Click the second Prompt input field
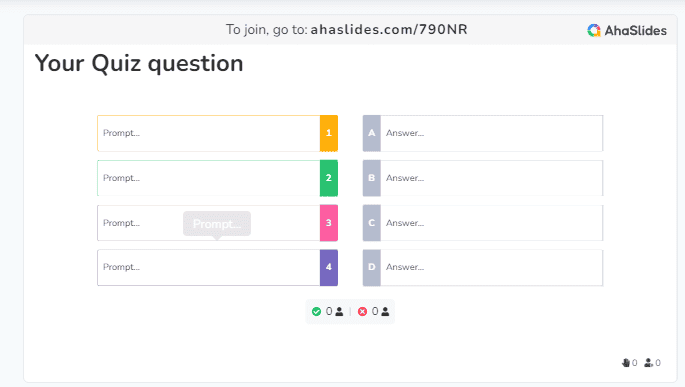Screen dimensions: 685x387 (209, 178)
